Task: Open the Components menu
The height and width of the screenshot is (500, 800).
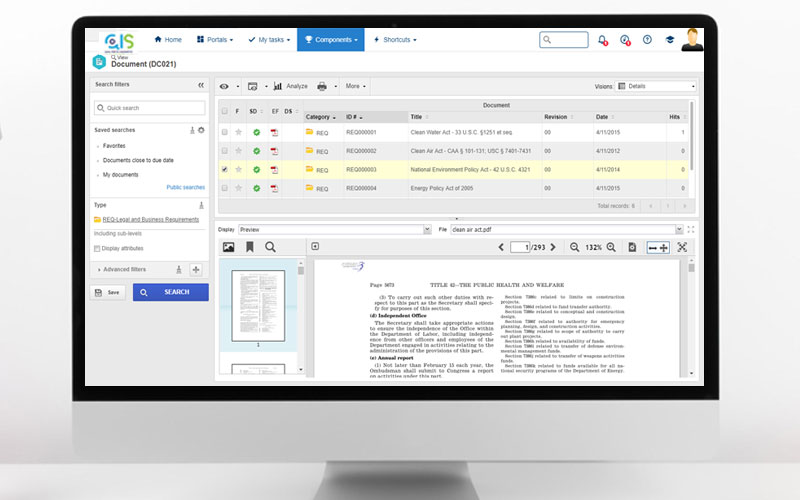Action: pyautogui.click(x=330, y=40)
